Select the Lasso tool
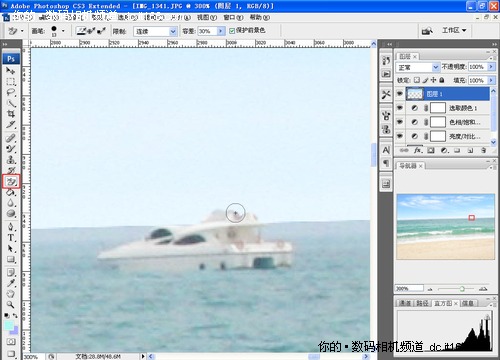Screen dimensions: 500x360 point(11,93)
